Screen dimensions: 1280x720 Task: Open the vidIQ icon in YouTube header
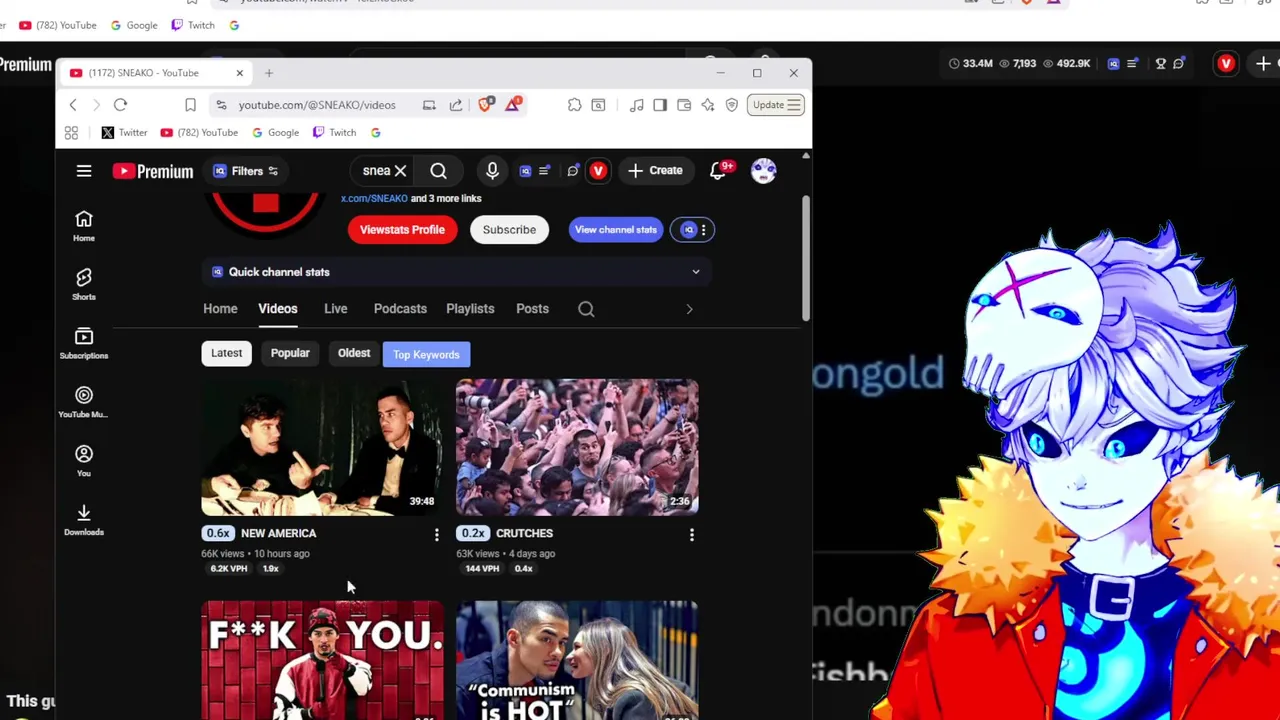[x=525, y=171]
